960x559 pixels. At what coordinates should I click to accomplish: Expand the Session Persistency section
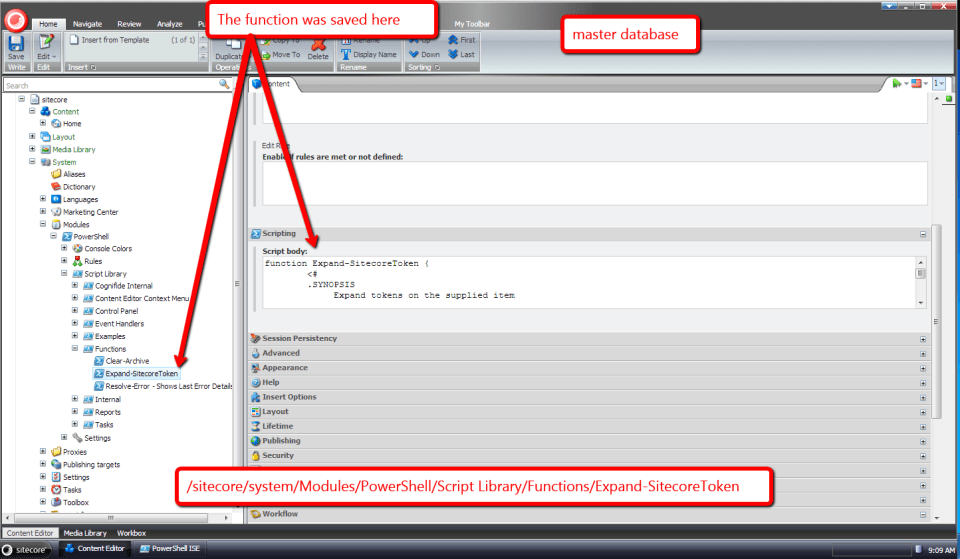(x=922, y=339)
